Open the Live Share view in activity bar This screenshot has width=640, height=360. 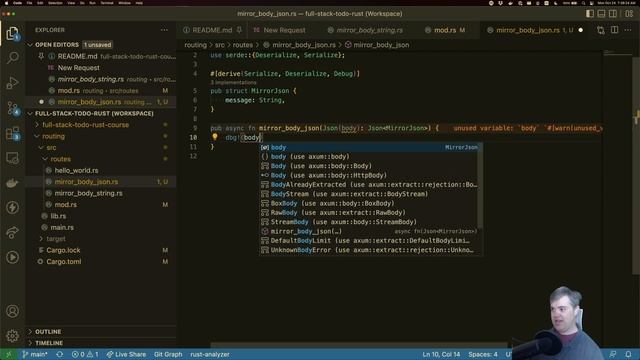12,232
